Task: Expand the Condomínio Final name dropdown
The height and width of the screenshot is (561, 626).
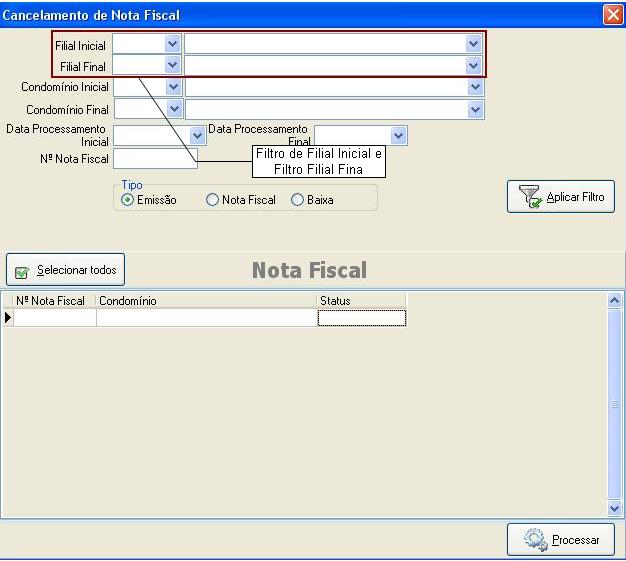Action: 475,109
